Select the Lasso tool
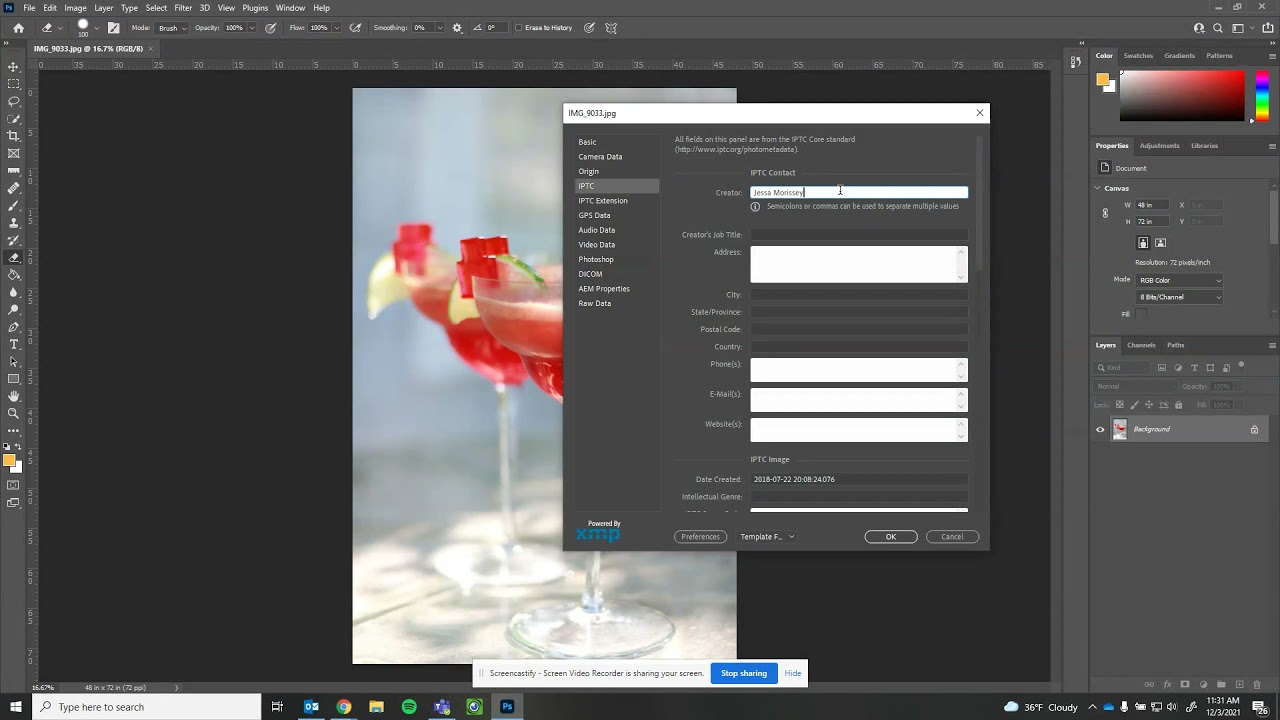This screenshot has width=1280, height=720. pyautogui.click(x=13, y=101)
